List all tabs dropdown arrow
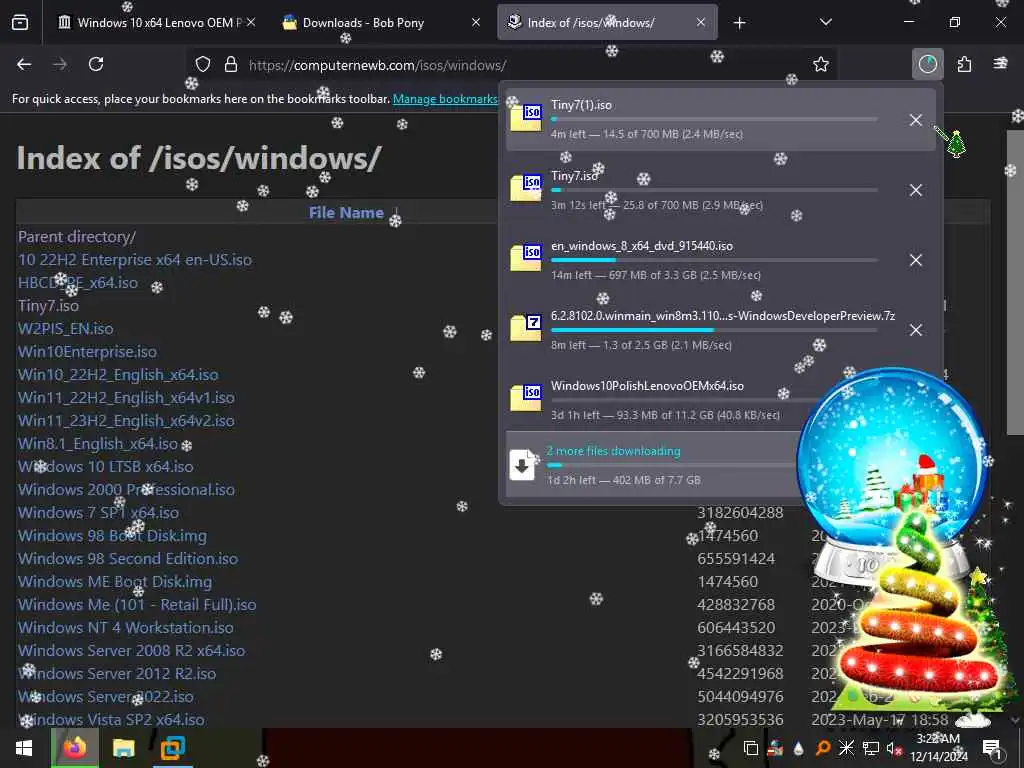The width and height of the screenshot is (1024, 768). (825, 22)
